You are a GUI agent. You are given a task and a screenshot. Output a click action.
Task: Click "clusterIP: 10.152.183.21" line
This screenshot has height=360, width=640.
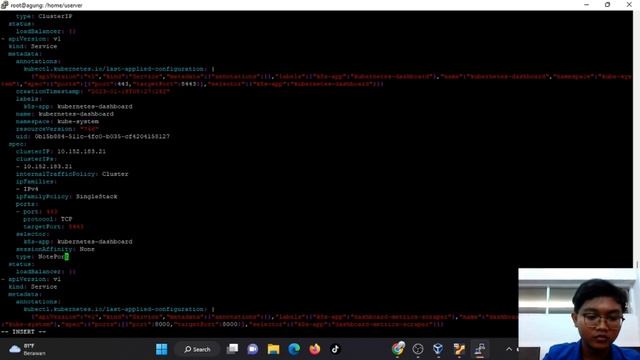tap(60, 151)
